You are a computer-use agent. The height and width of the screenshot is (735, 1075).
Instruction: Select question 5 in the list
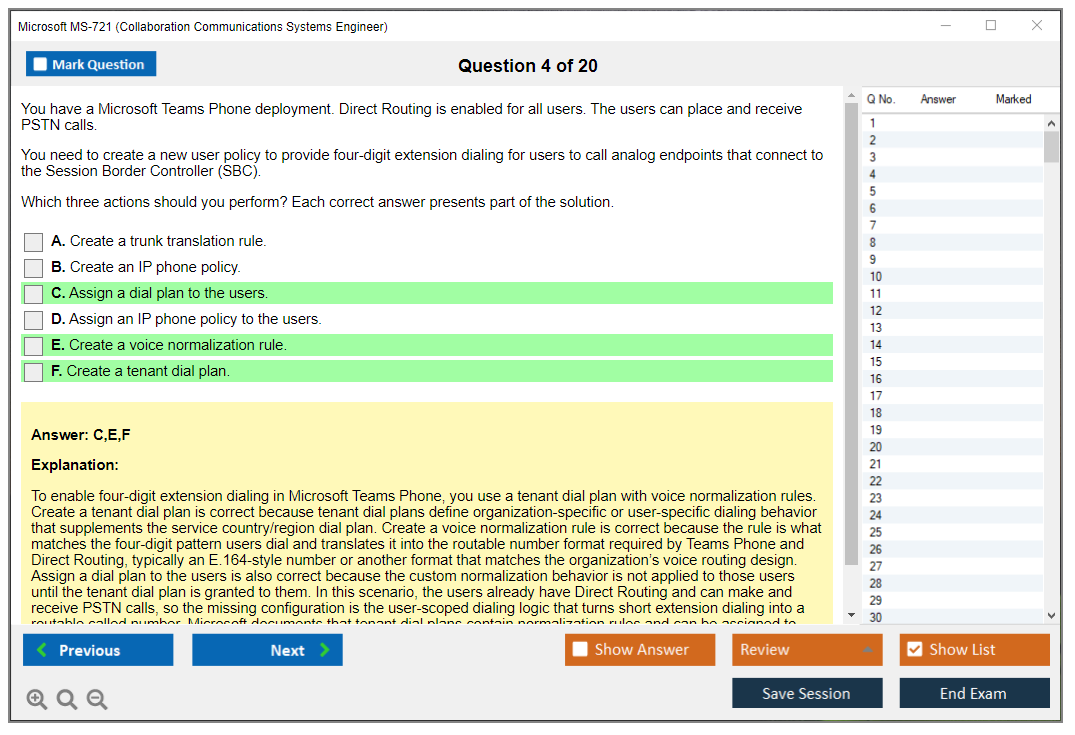953,191
